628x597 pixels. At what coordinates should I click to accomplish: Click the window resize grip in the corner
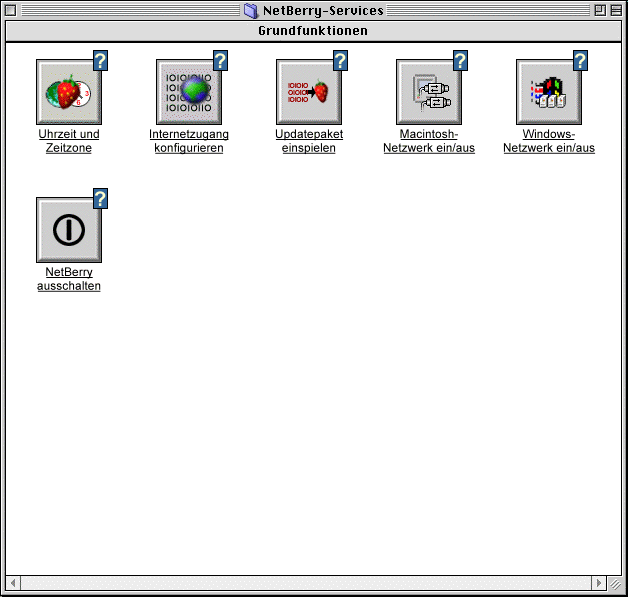coord(615,583)
